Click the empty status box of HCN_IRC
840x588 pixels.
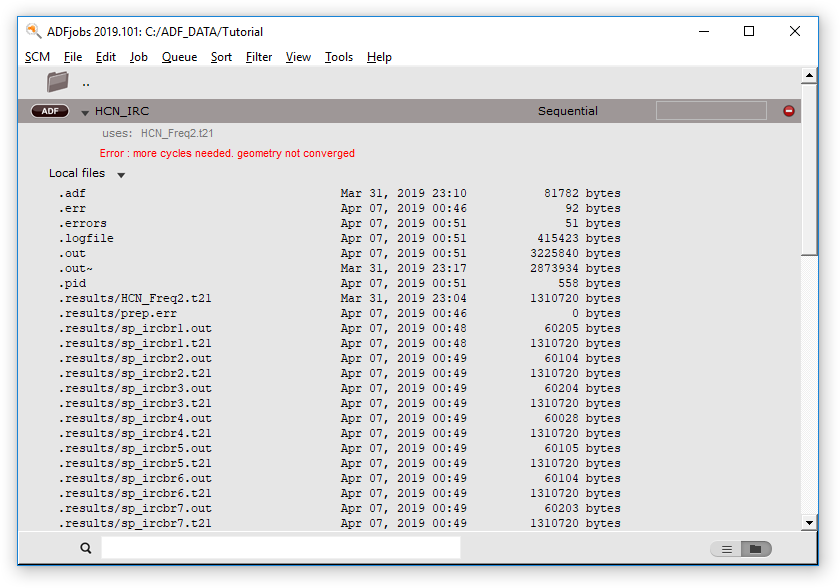tap(711, 111)
